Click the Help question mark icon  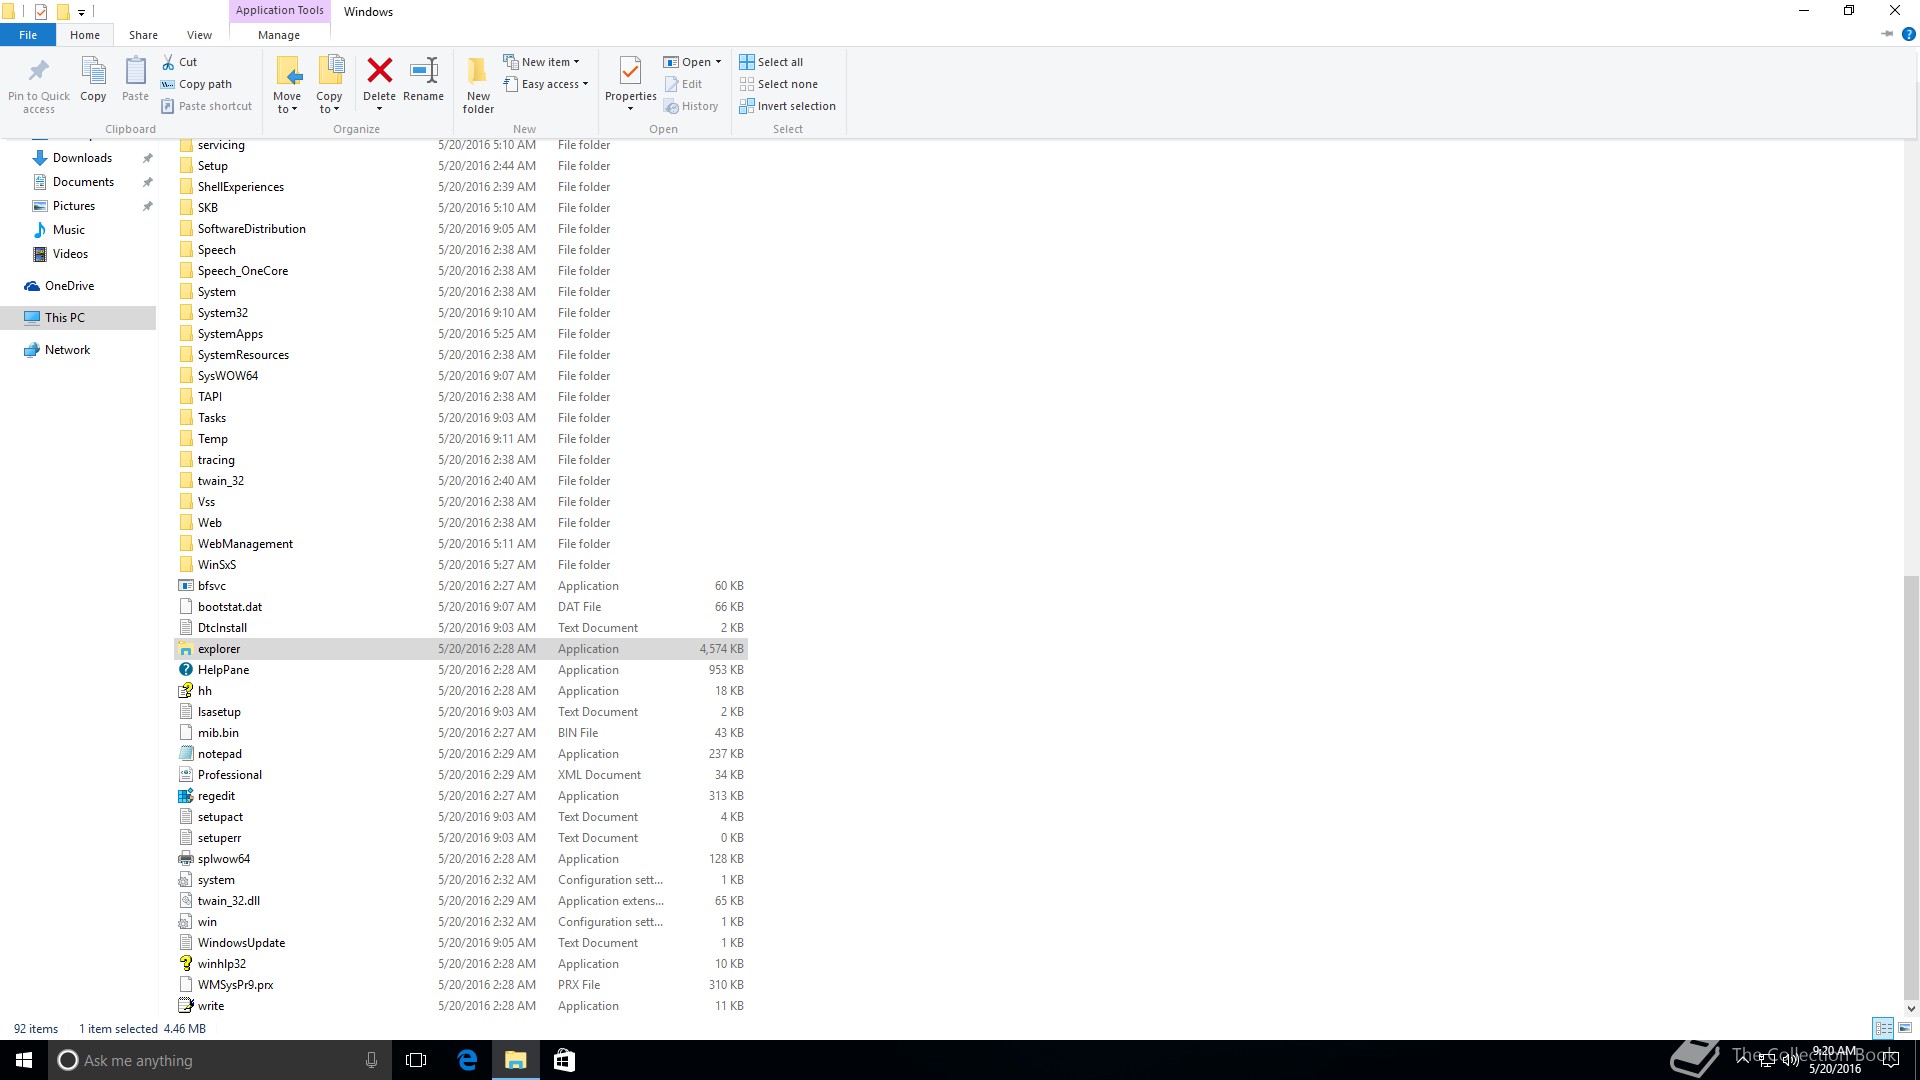coord(1908,34)
